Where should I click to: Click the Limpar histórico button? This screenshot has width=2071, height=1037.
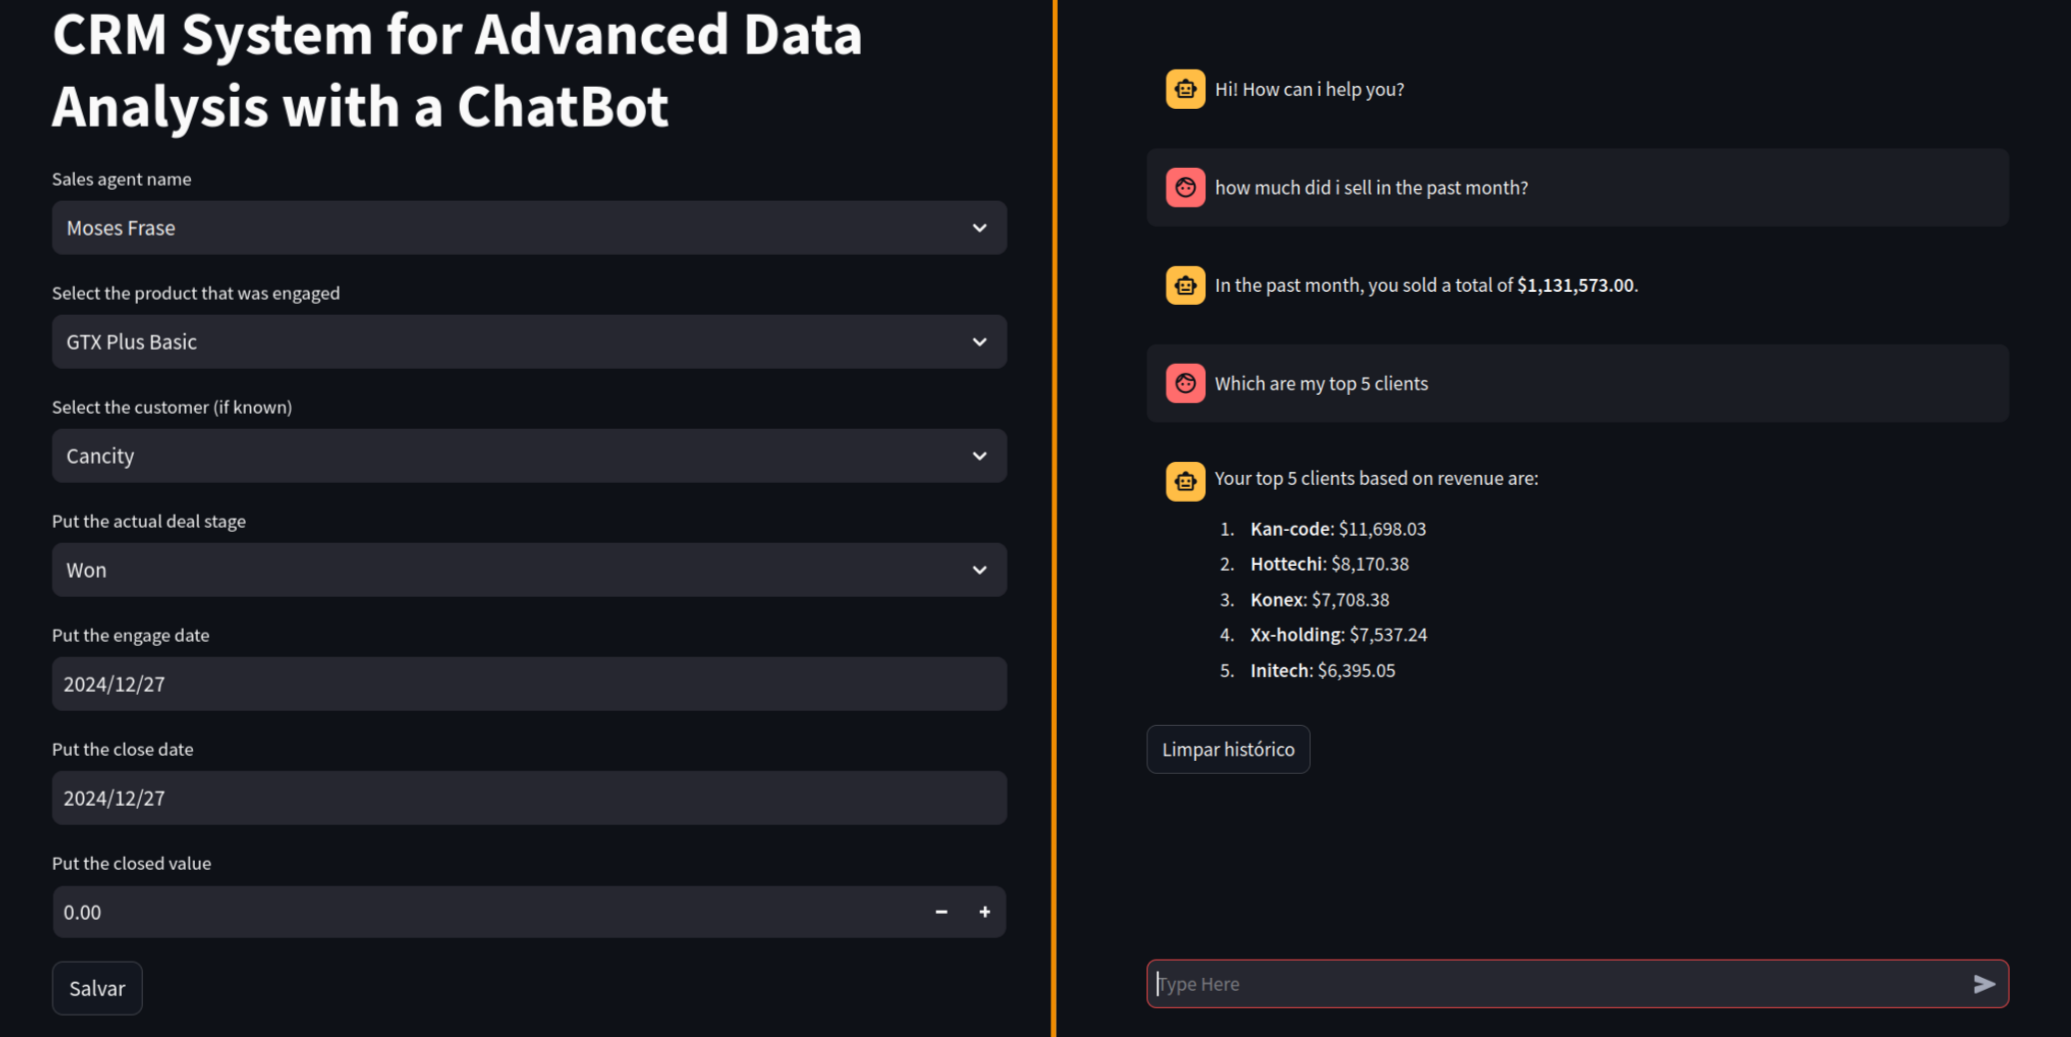[1228, 749]
